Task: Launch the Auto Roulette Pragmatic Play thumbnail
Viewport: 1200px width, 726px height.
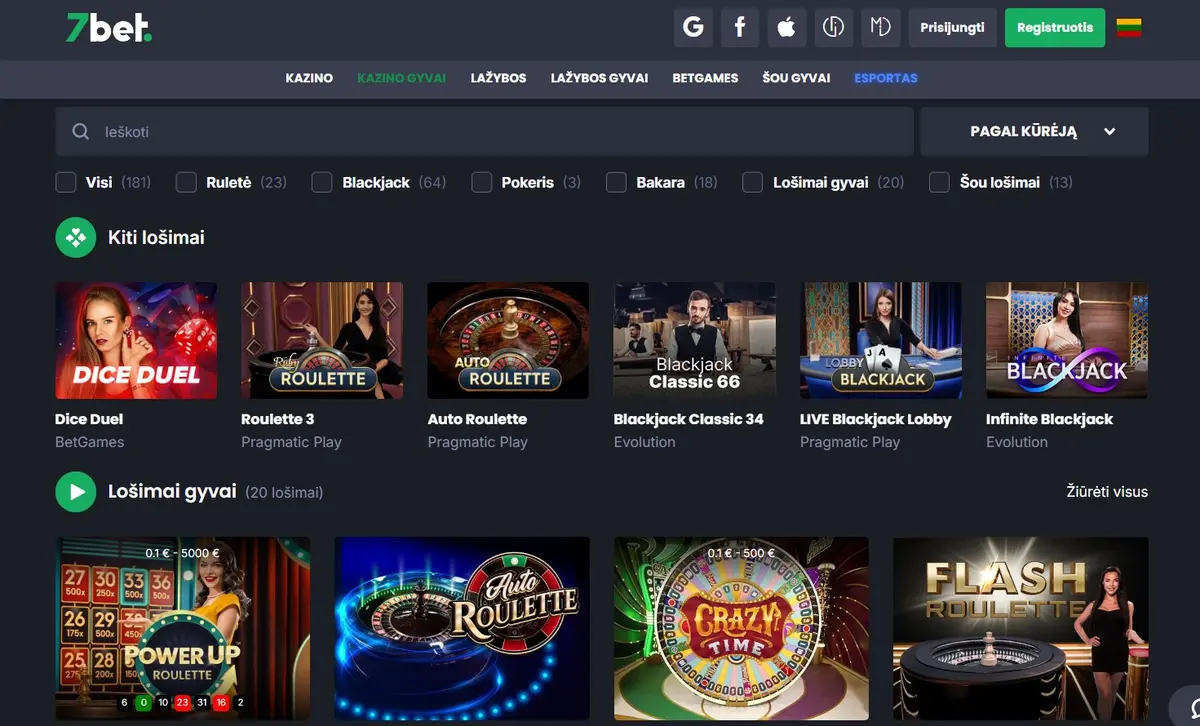Action: (508, 341)
